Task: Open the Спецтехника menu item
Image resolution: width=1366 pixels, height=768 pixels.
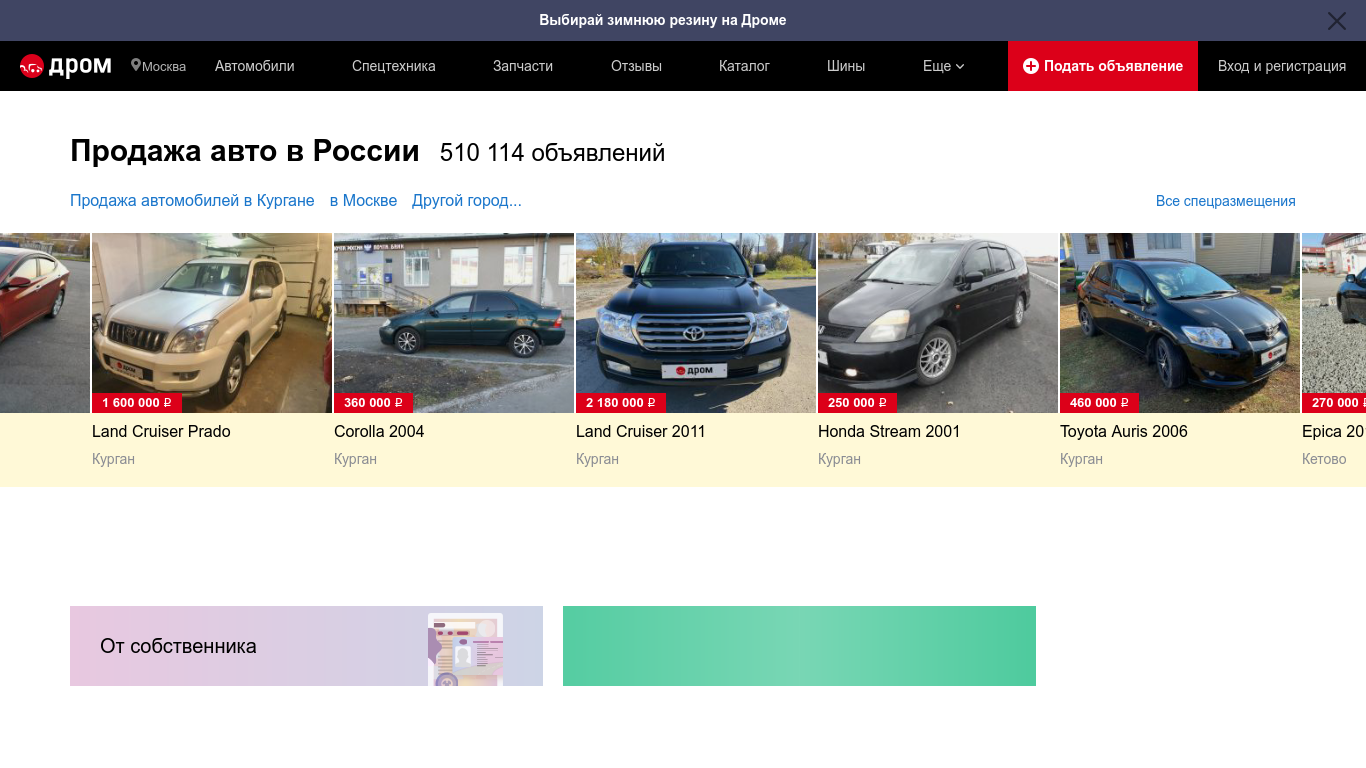Action: 394,66
